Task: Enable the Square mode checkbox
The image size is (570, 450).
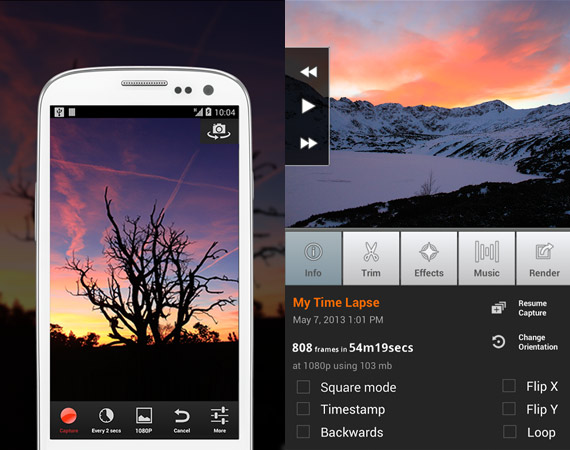Action: (x=303, y=387)
